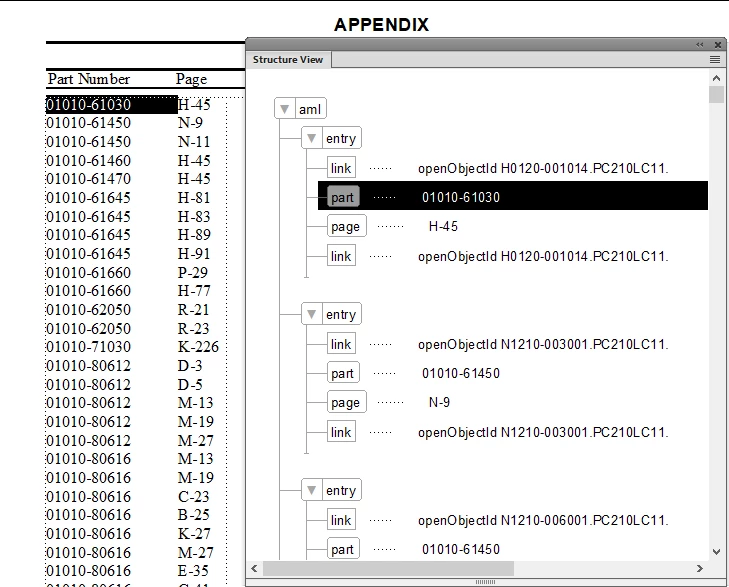Click the scroll down arrow in Structure View
Image resolution: width=729 pixels, height=587 pixels.
pyautogui.click(x=716, y=552)
